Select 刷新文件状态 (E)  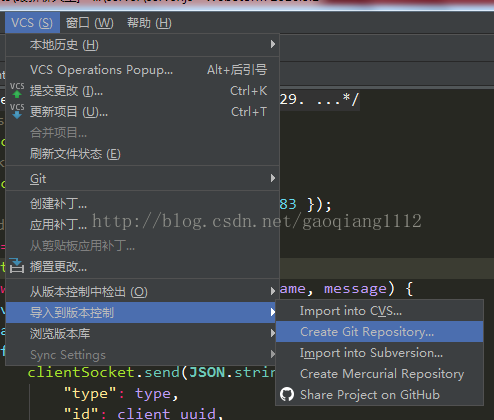[143, 154]
